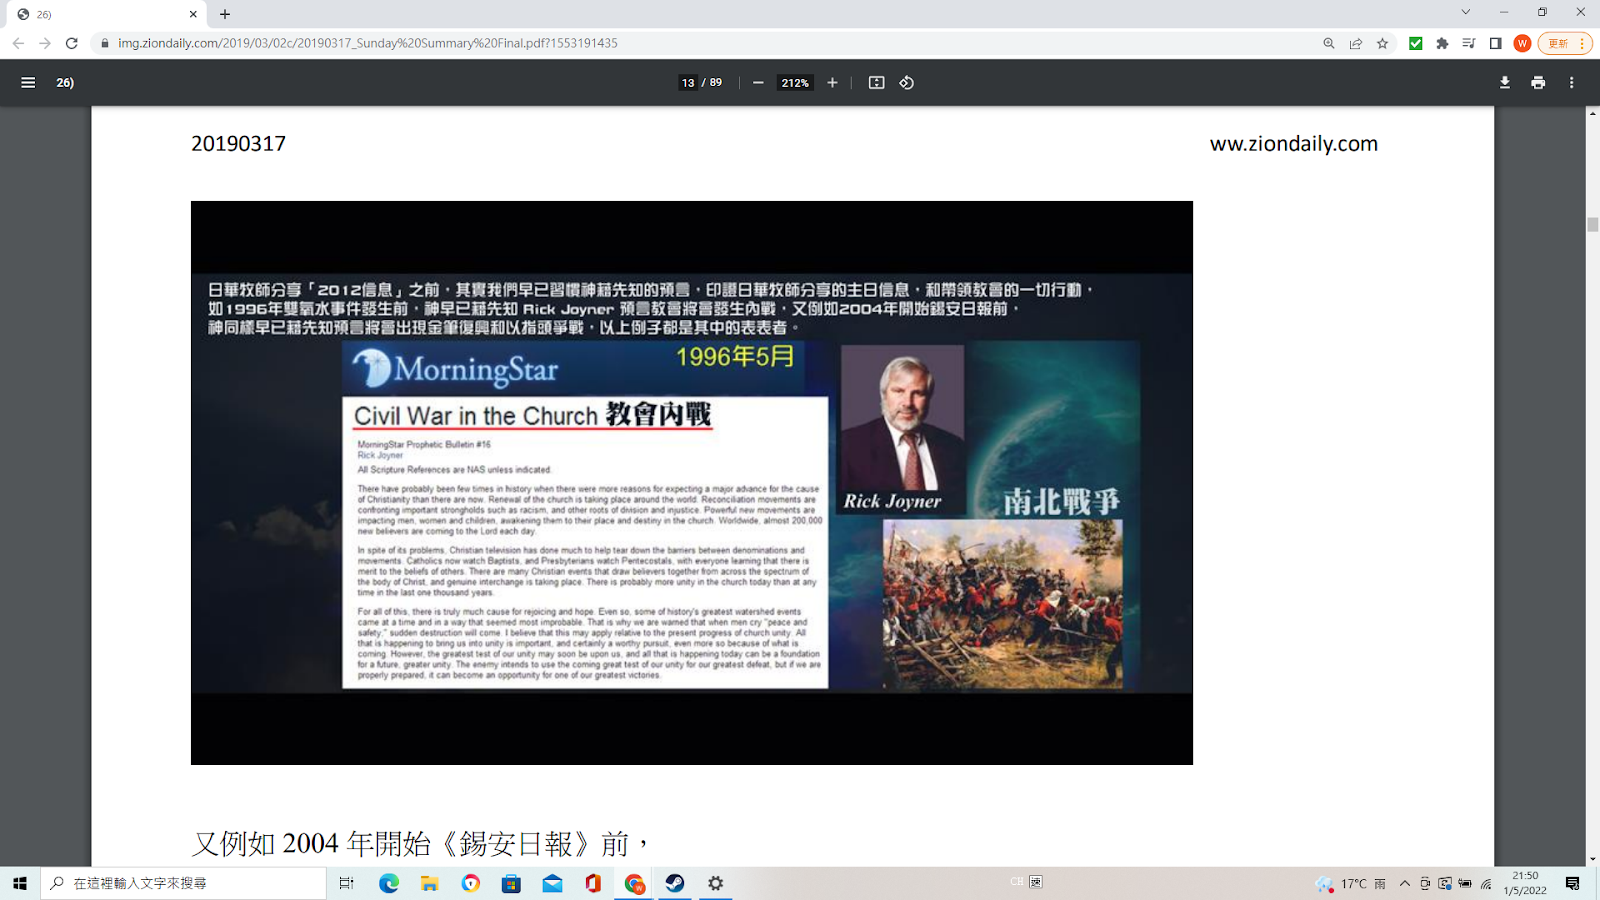Close the '26)' browser tab
The image size is (1600, 900).
[193, 14]
